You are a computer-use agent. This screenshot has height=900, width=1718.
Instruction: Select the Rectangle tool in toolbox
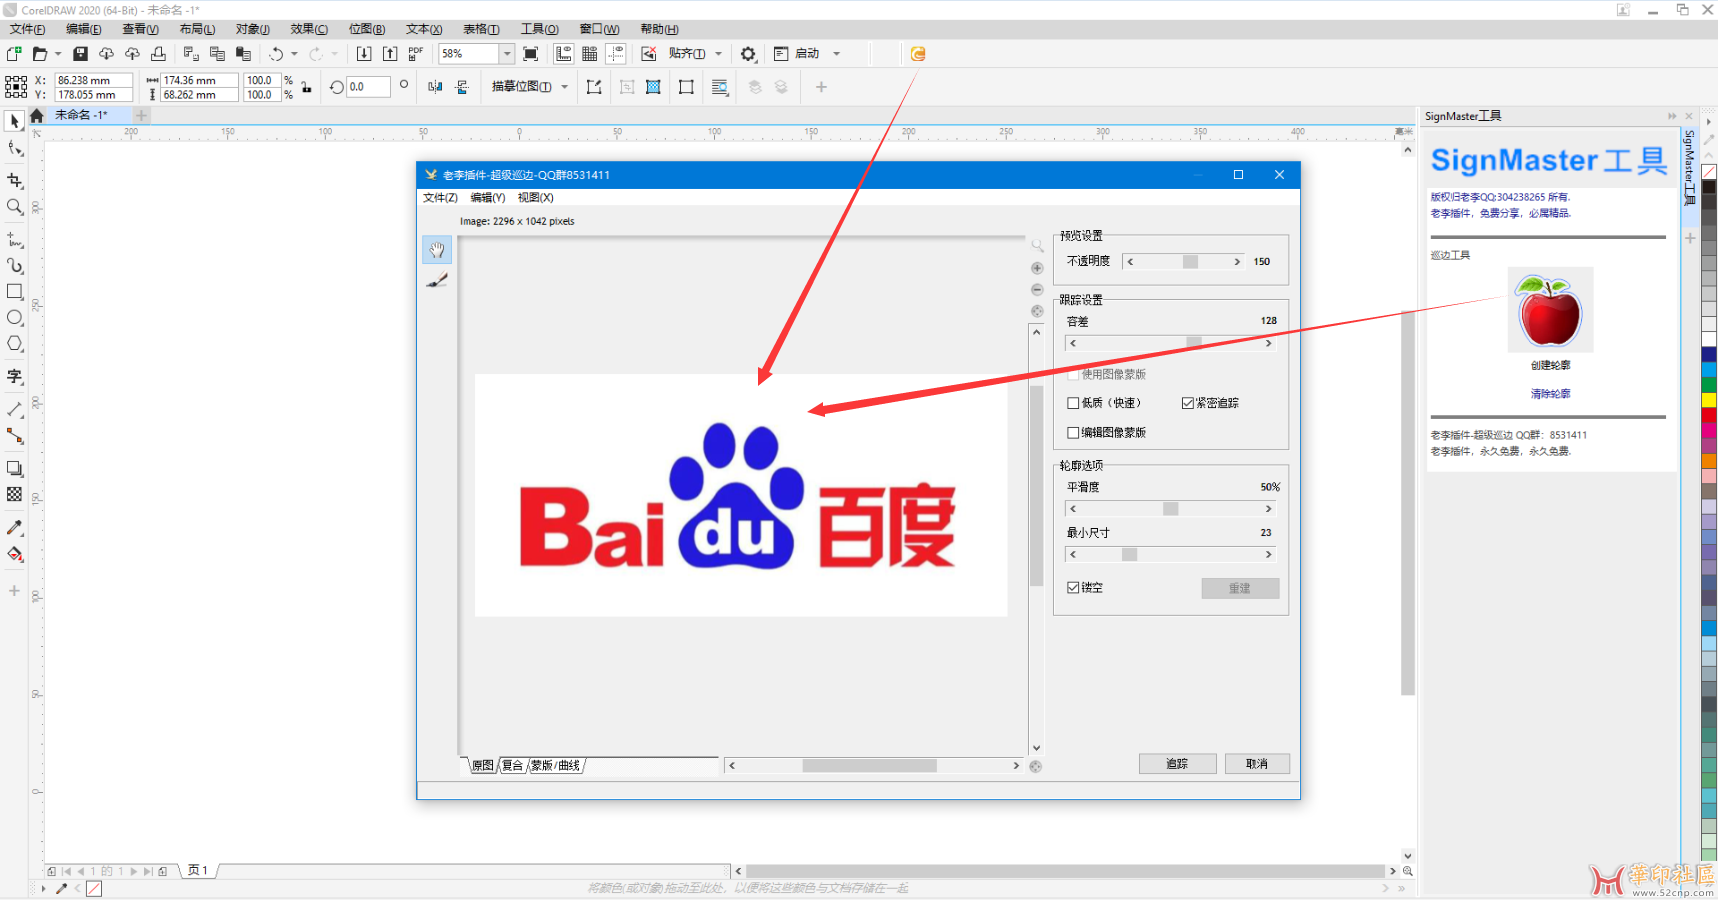tap(14, 292)
